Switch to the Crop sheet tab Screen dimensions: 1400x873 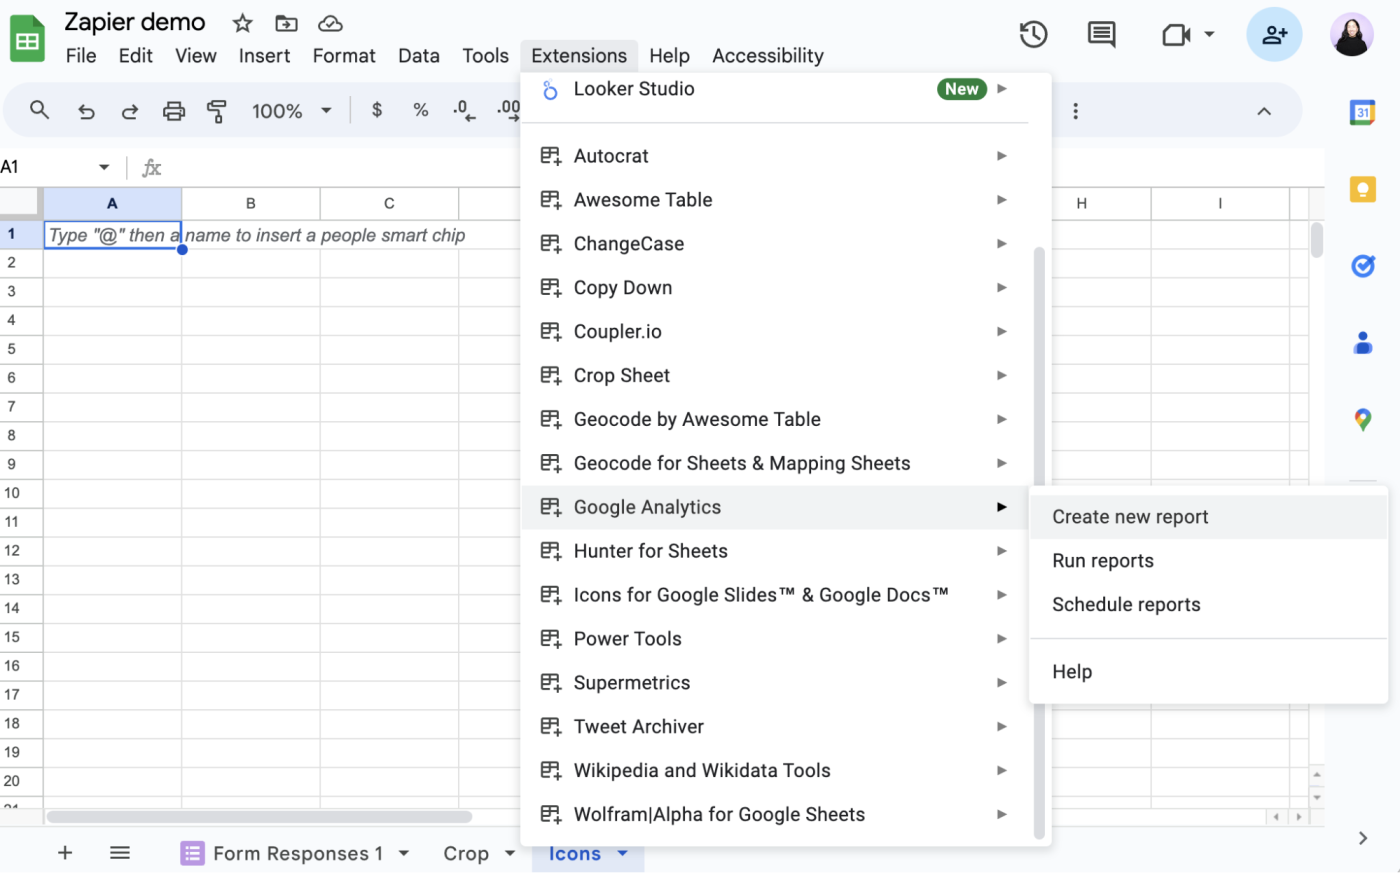[x=466, y=853]
